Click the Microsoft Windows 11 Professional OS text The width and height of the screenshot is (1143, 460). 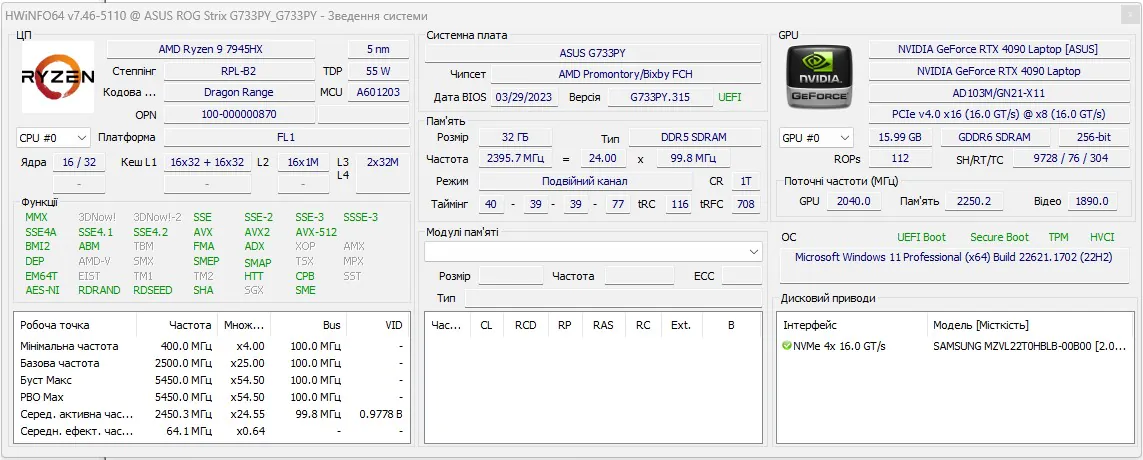[x=953, y=257]
